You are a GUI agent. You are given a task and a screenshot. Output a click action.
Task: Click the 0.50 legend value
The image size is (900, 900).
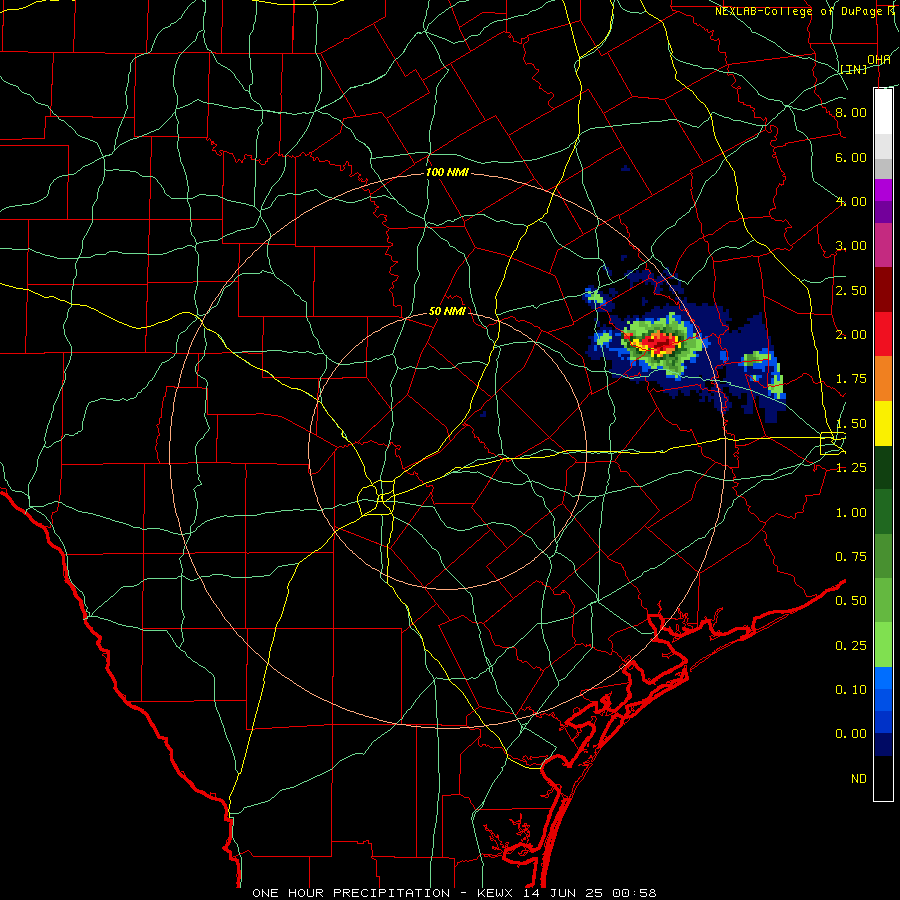[x=851, y=601]
